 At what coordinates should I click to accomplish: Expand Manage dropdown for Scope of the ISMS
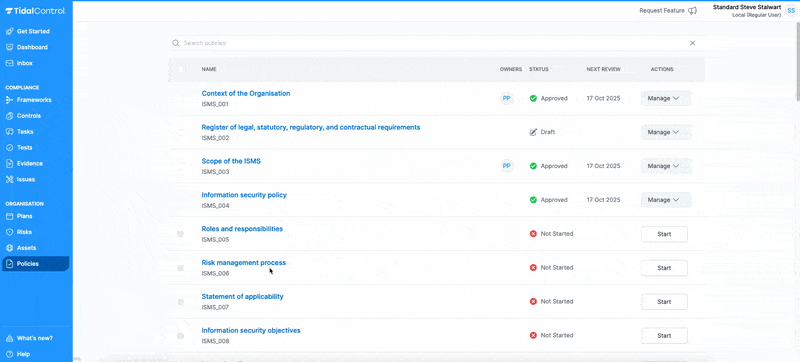pos(666,166)
